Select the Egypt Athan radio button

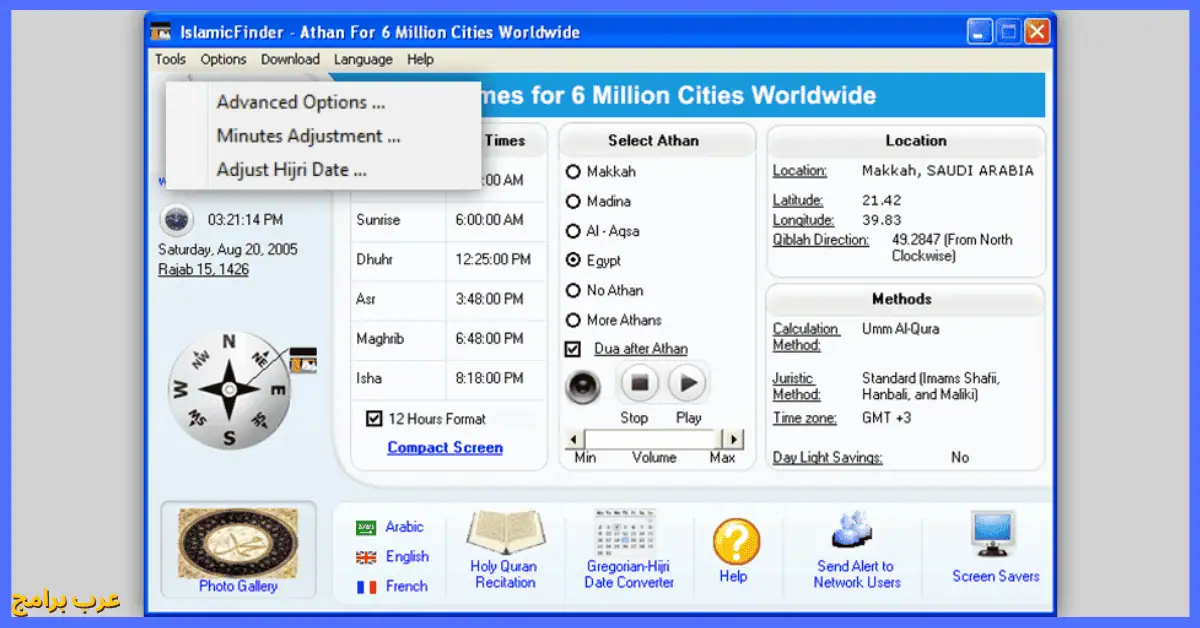573,261
